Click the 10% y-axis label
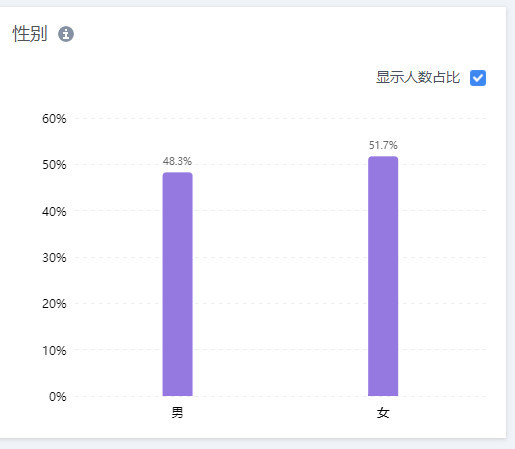This screenshot has width=515, height=449. (54, 351)
